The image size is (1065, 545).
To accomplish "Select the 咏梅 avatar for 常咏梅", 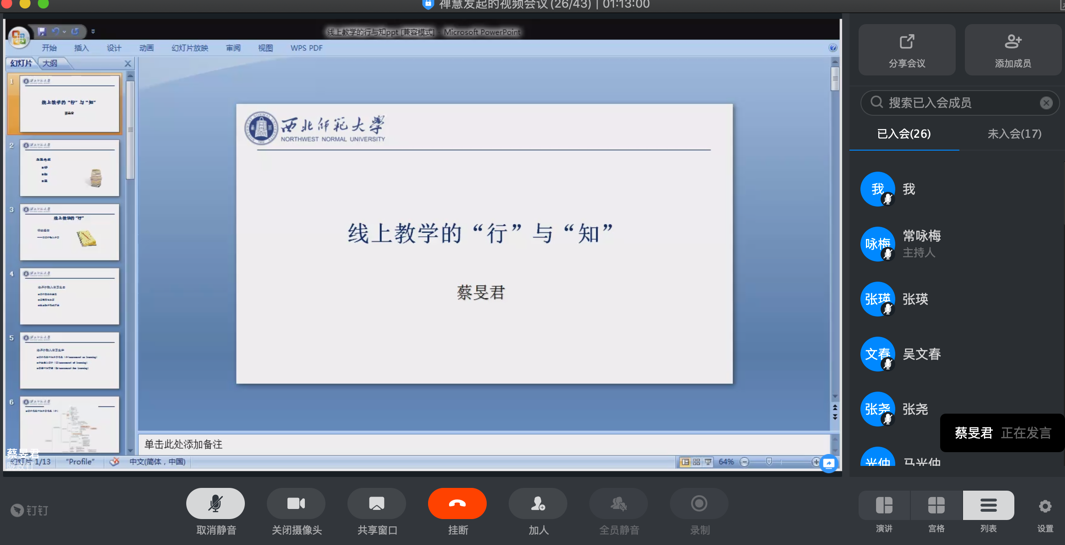I will [x=878, y=244].
